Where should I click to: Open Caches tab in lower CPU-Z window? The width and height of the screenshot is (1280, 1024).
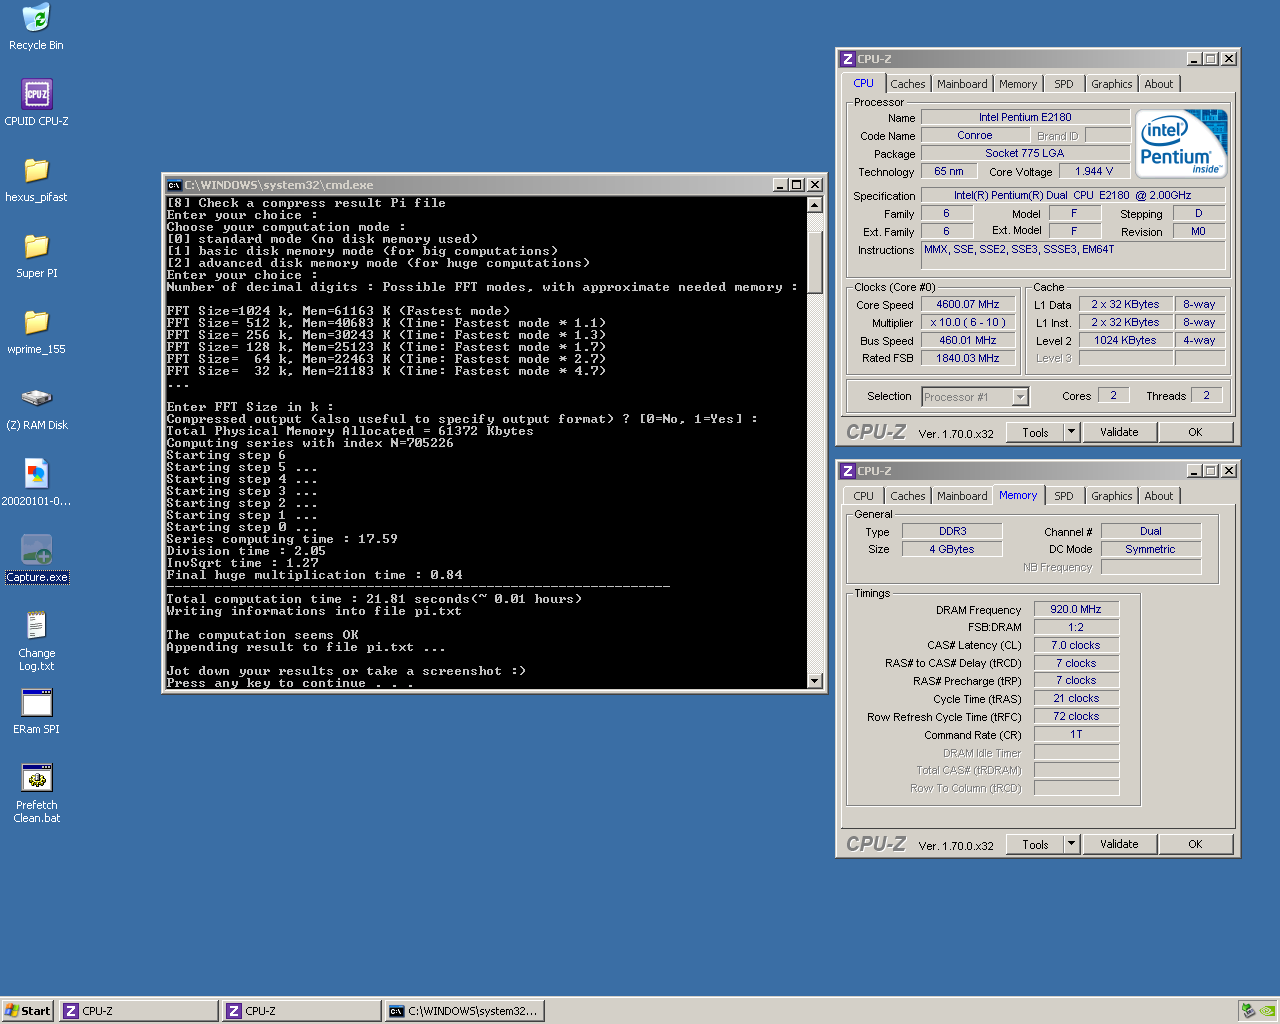point(908,496)
